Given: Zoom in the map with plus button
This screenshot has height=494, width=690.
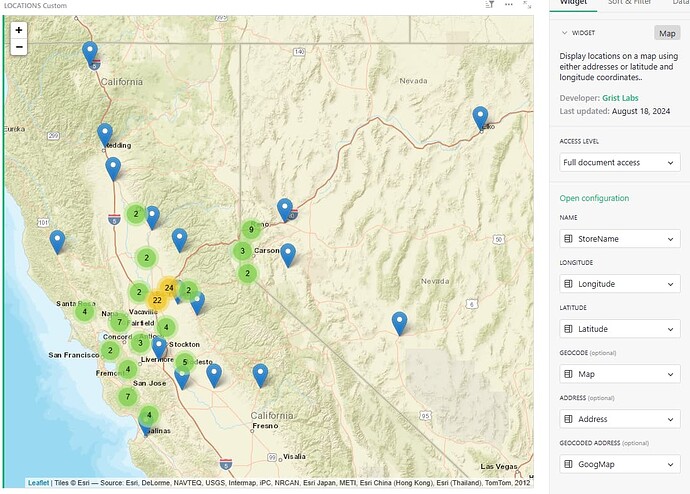Looking at the screenshot, I should tap(18, 30).
